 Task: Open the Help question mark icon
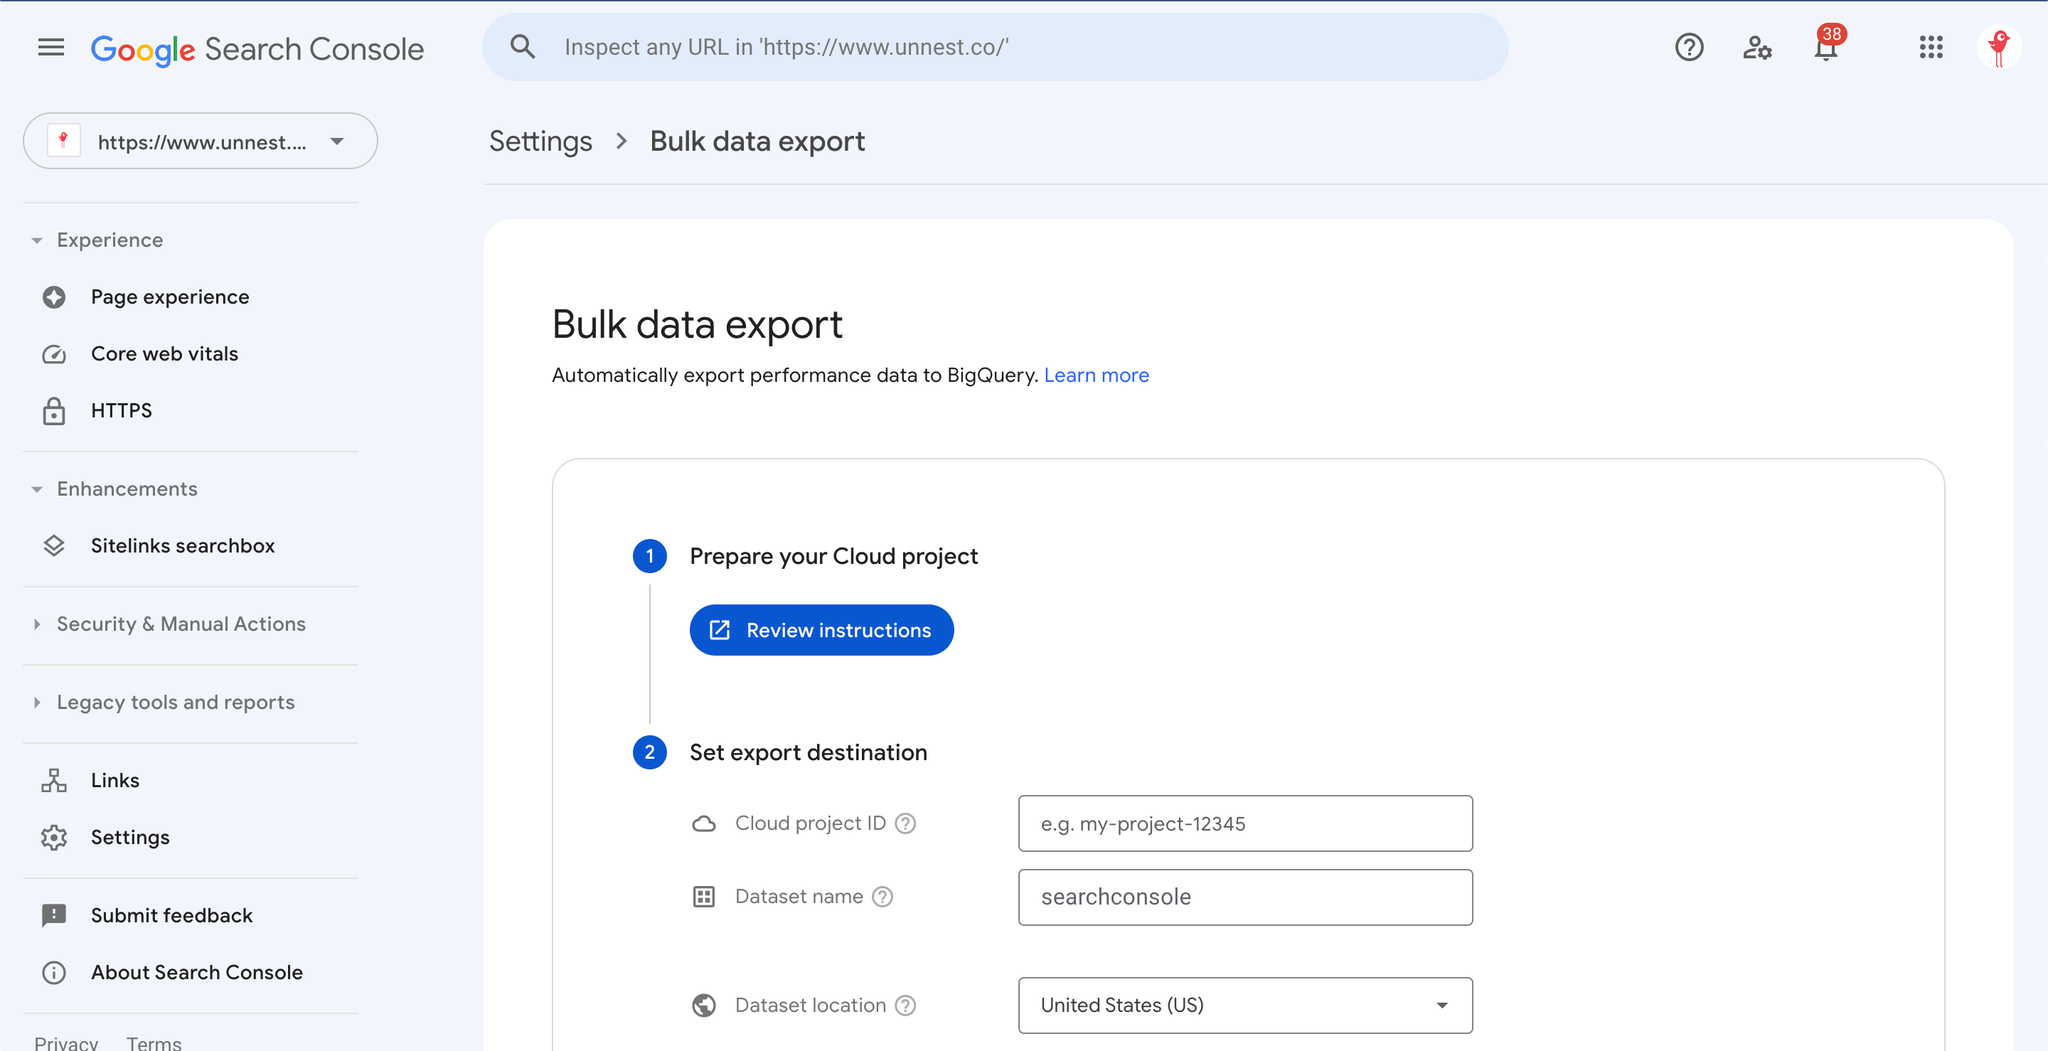1689,47
